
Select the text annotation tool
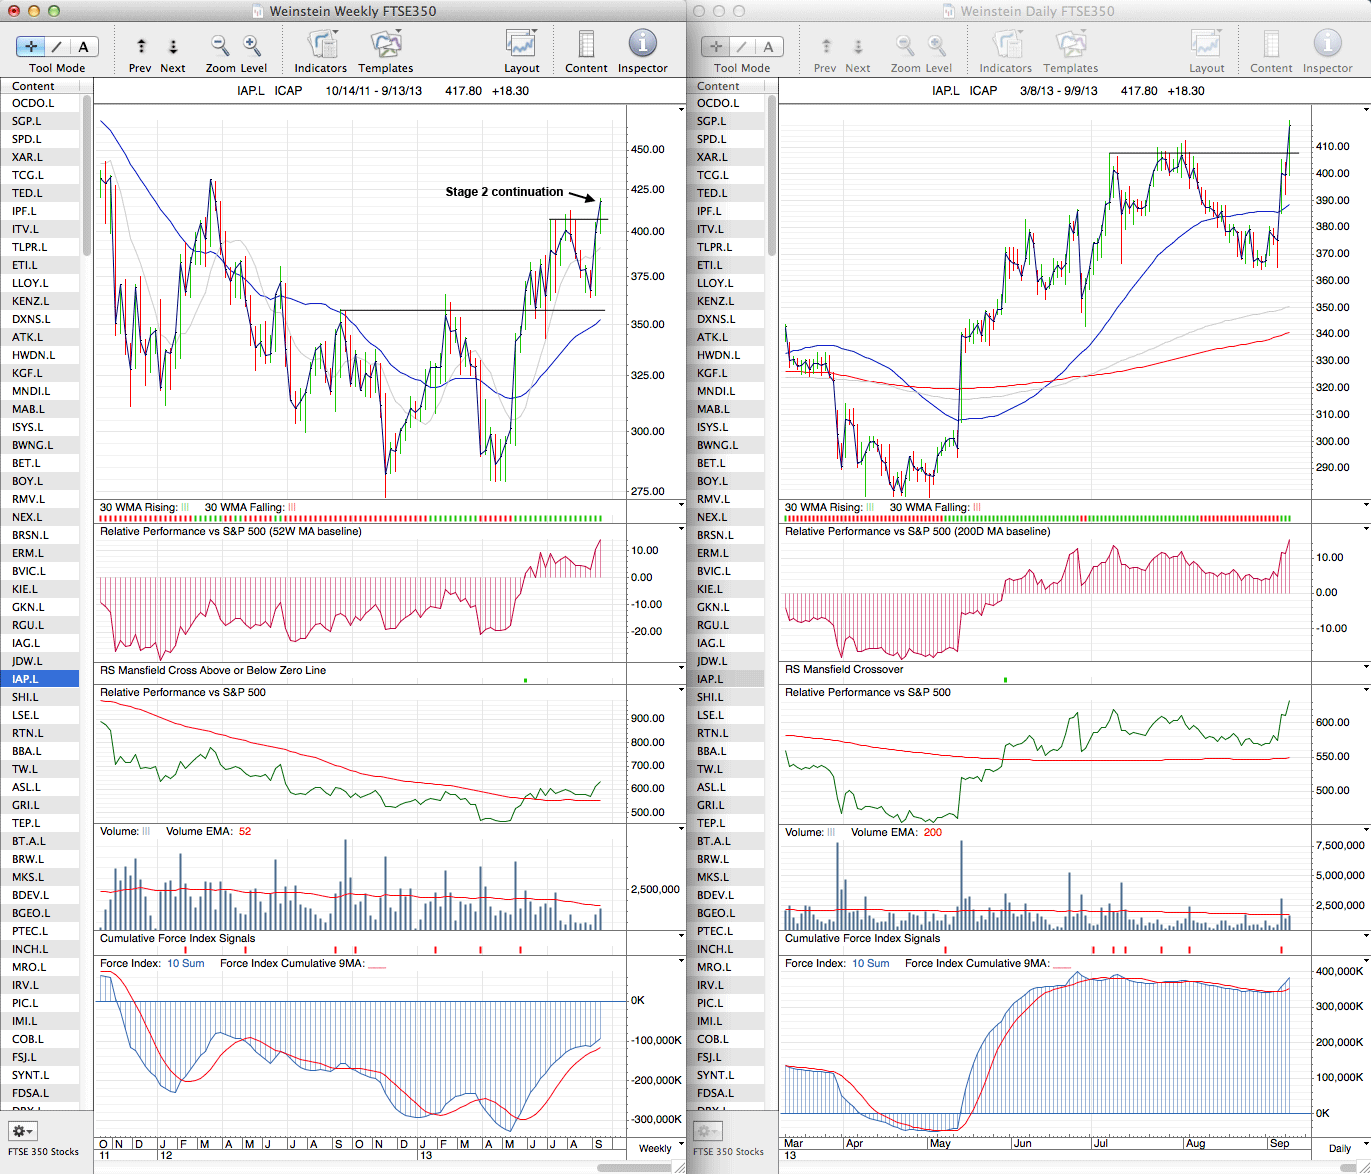point(83,46)
